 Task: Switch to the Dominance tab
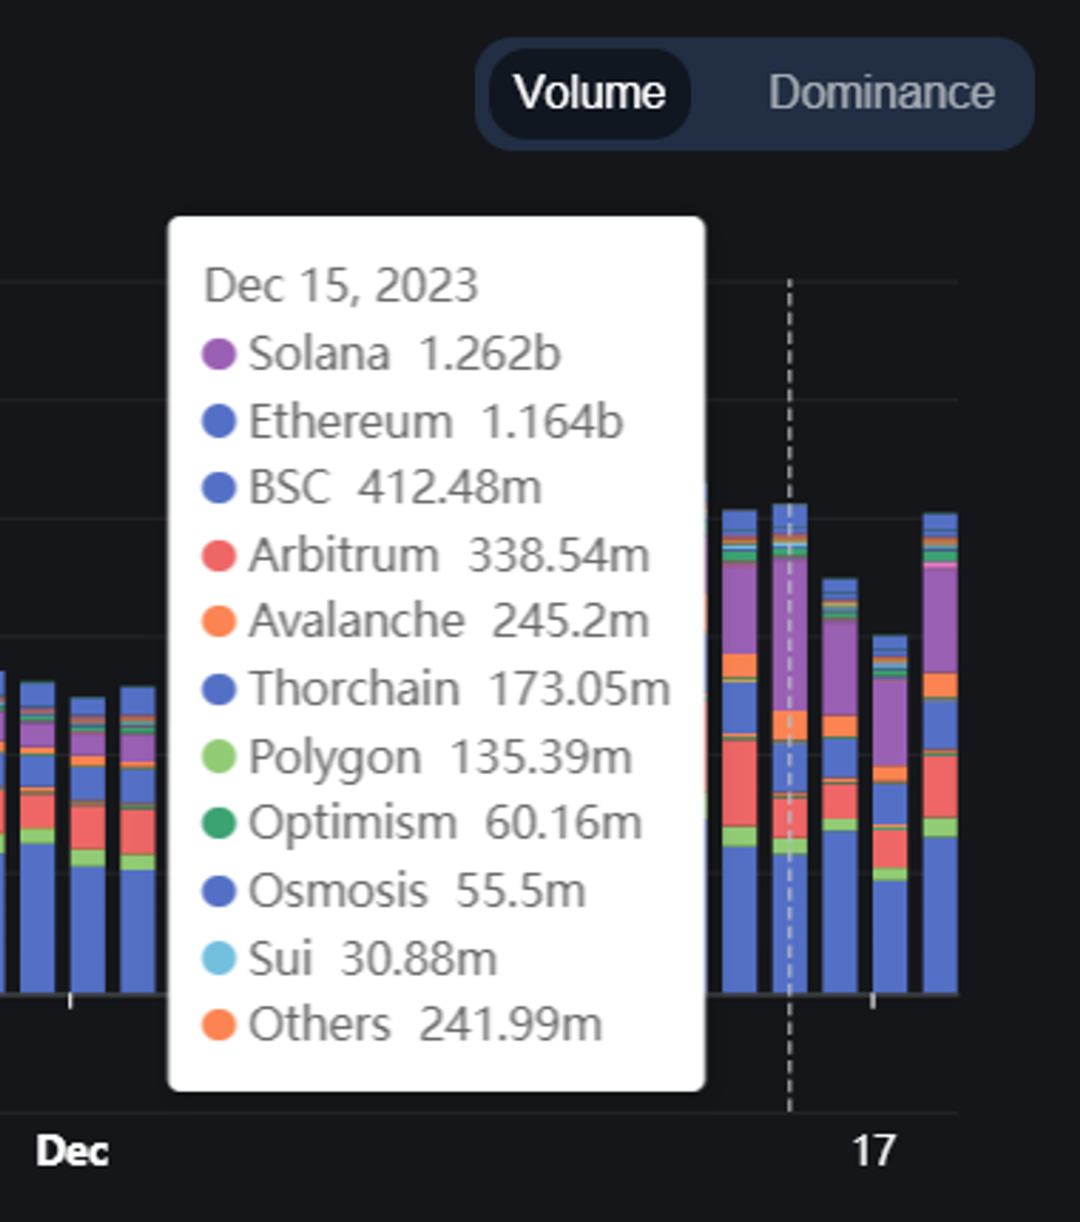pos(881,93)
